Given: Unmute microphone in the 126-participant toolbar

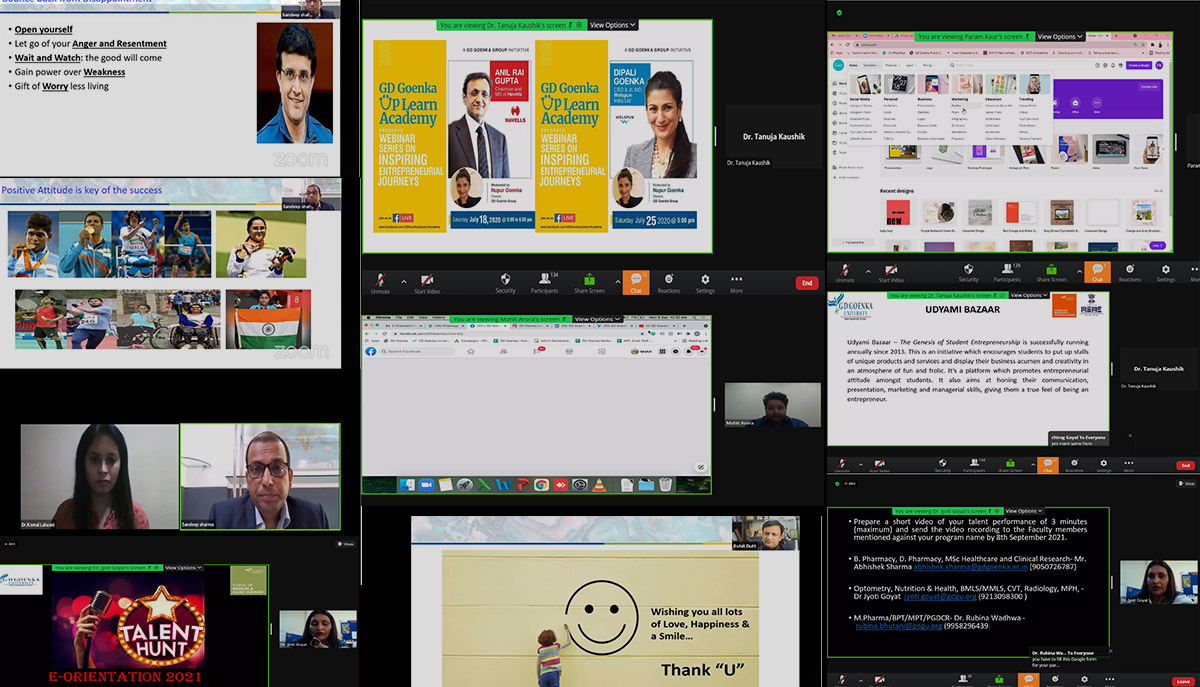Looking at the screenshot, I should pos(845,270).
